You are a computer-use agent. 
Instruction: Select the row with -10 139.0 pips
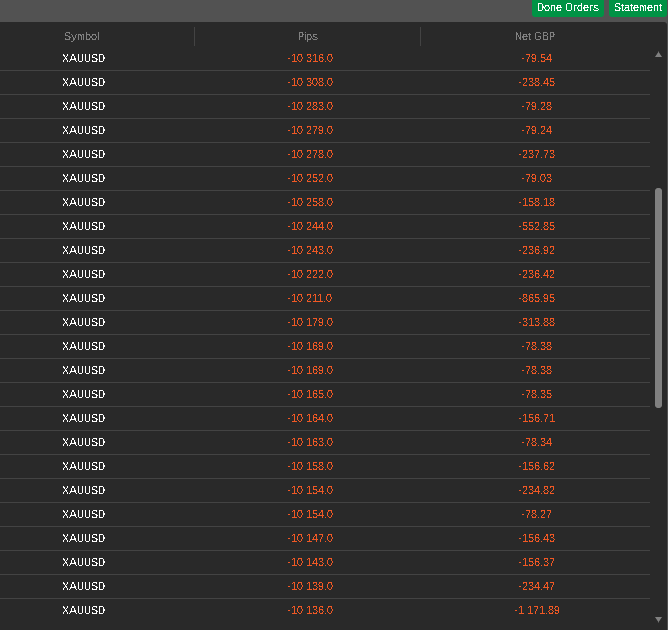[x=325, y=586]
